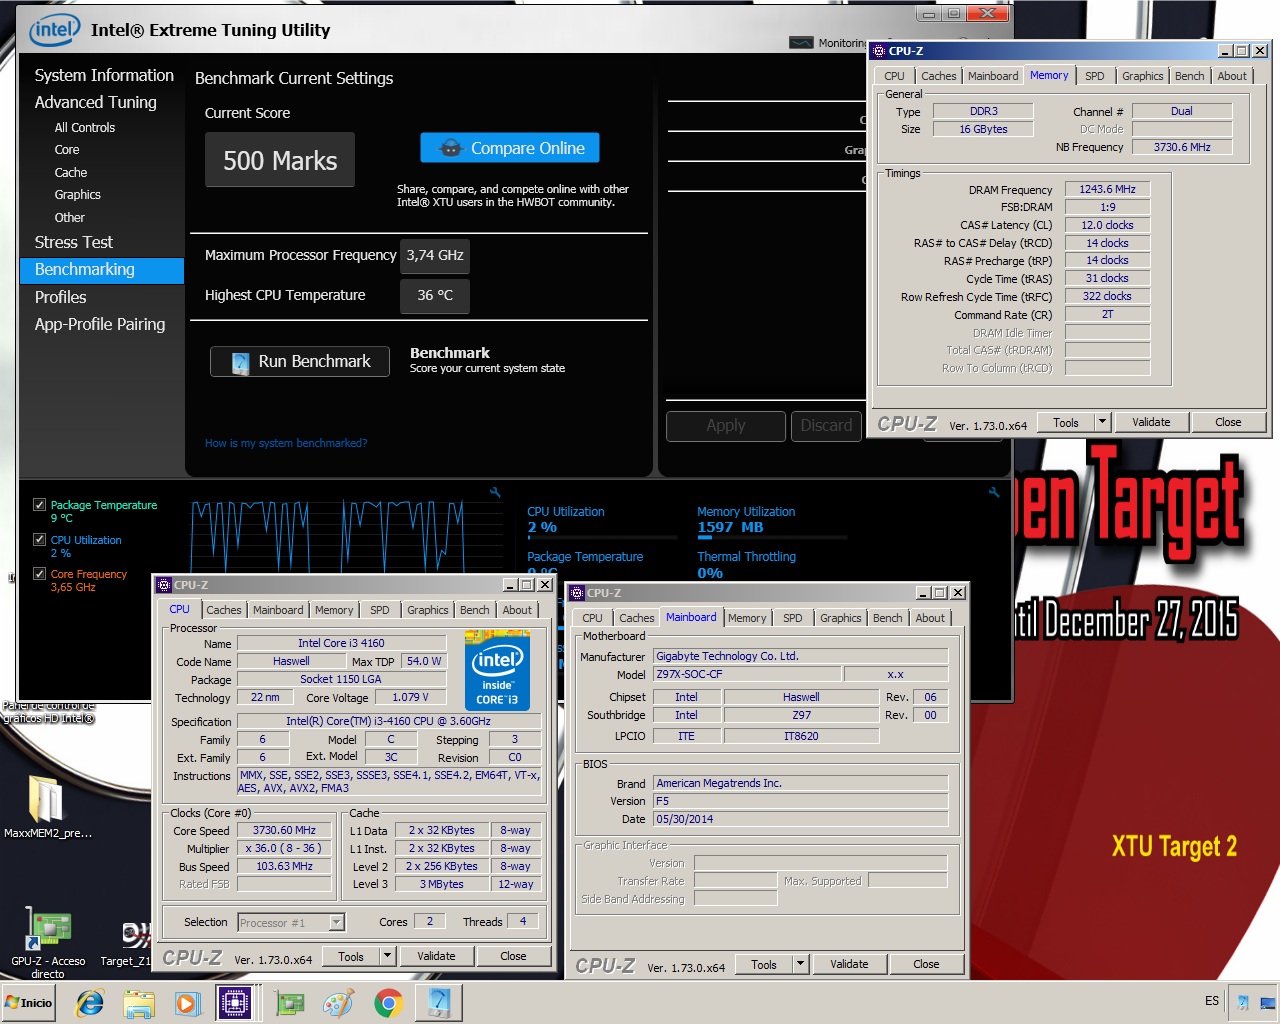
Task: Click Close button in CPU-Z Mainboard window
Action: pos(926,964)
